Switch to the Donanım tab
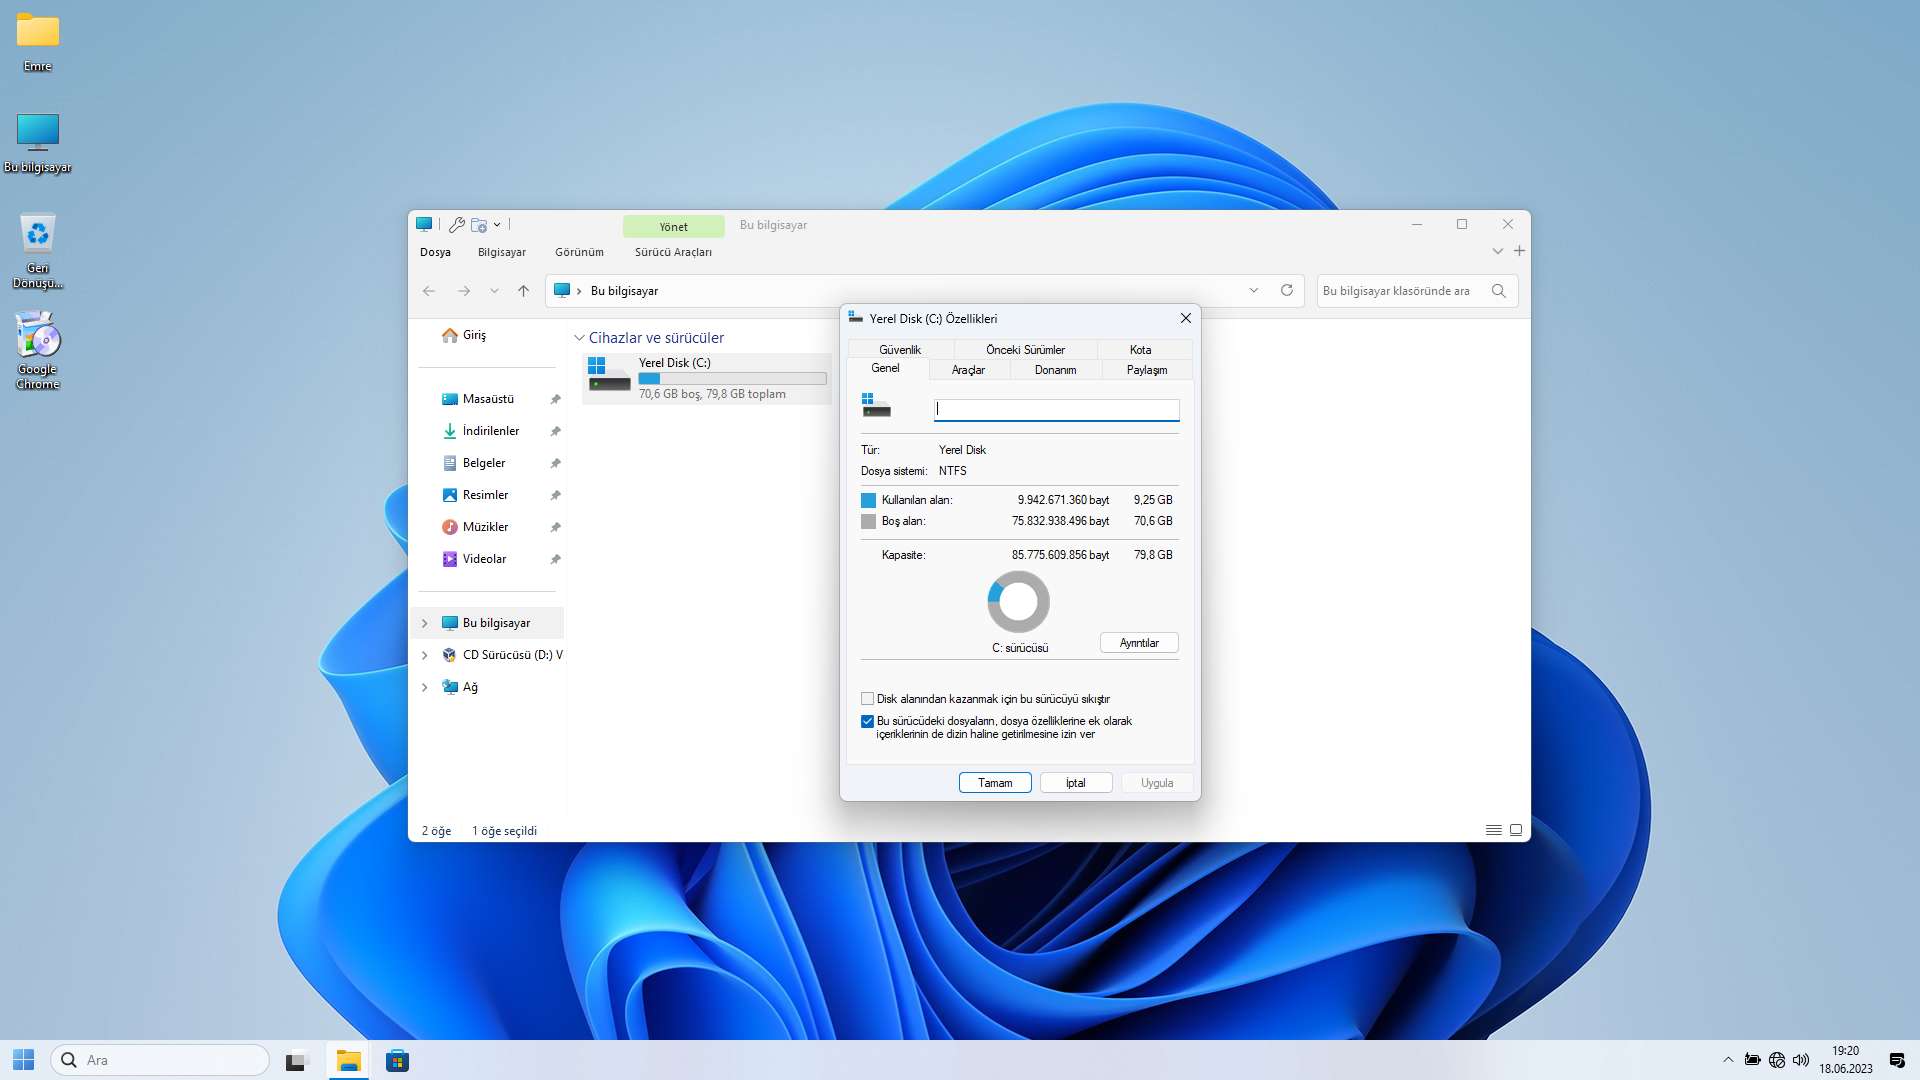Screen dimensions: 1920x1080 [1055, 369]
